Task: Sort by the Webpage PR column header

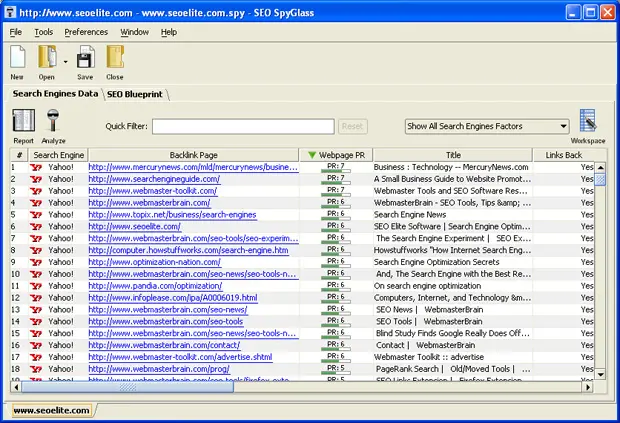Action: pos(337,155)
